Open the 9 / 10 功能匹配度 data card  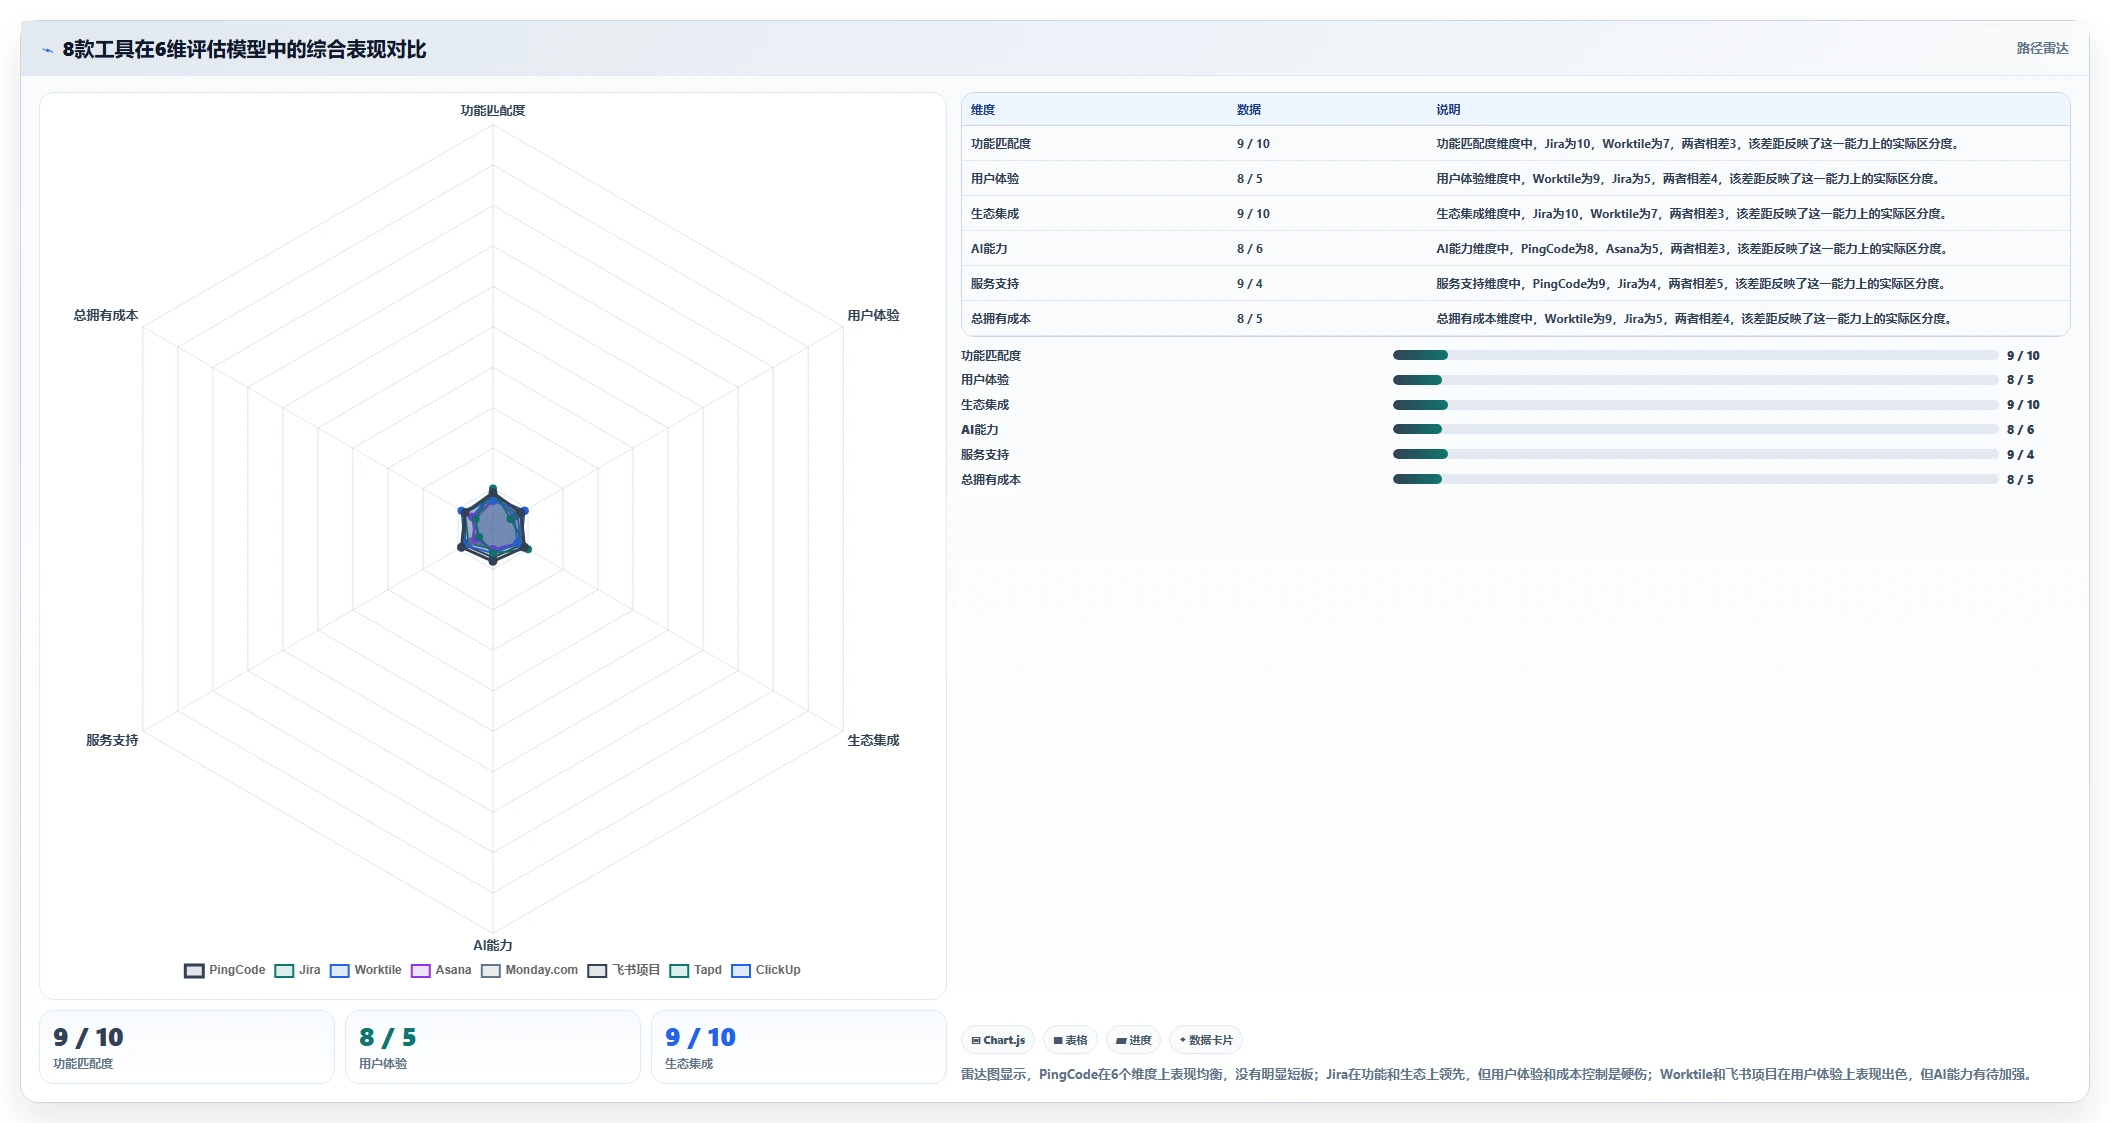click(x=187, y=1047)
